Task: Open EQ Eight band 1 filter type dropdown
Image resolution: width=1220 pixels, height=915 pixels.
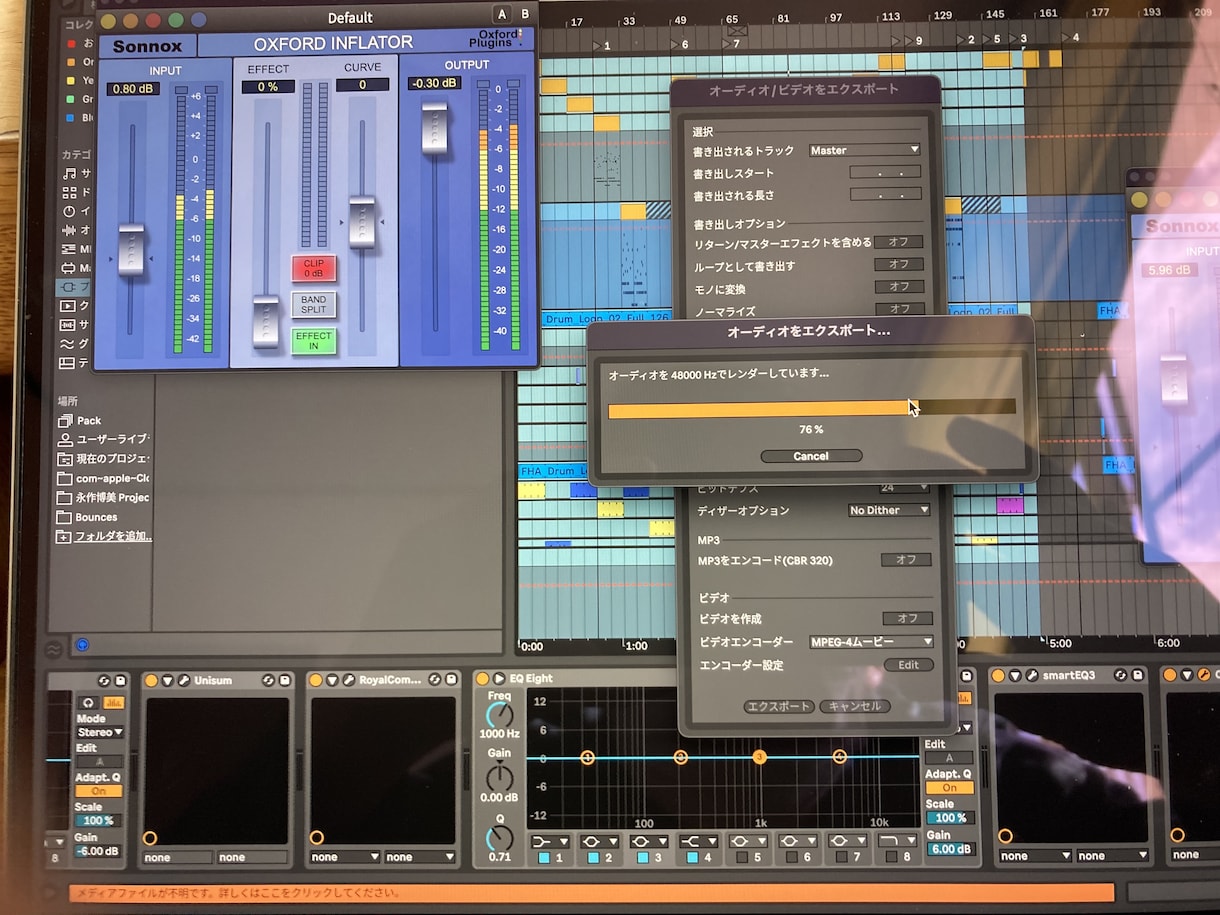Action: [x=550, y=841]
